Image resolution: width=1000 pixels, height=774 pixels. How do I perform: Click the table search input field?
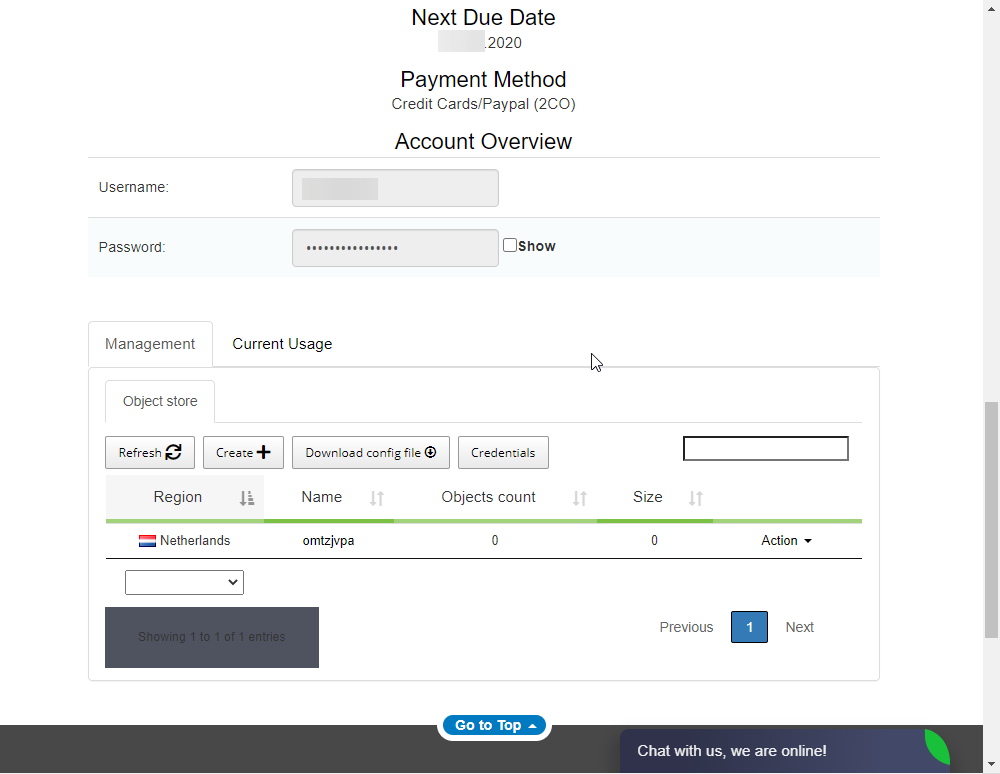[765, 449]
